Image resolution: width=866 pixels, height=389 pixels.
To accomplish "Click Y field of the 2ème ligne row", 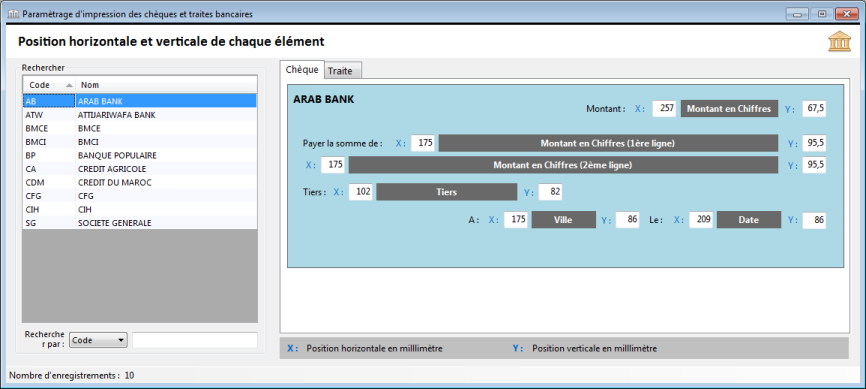I will [814, 165].
